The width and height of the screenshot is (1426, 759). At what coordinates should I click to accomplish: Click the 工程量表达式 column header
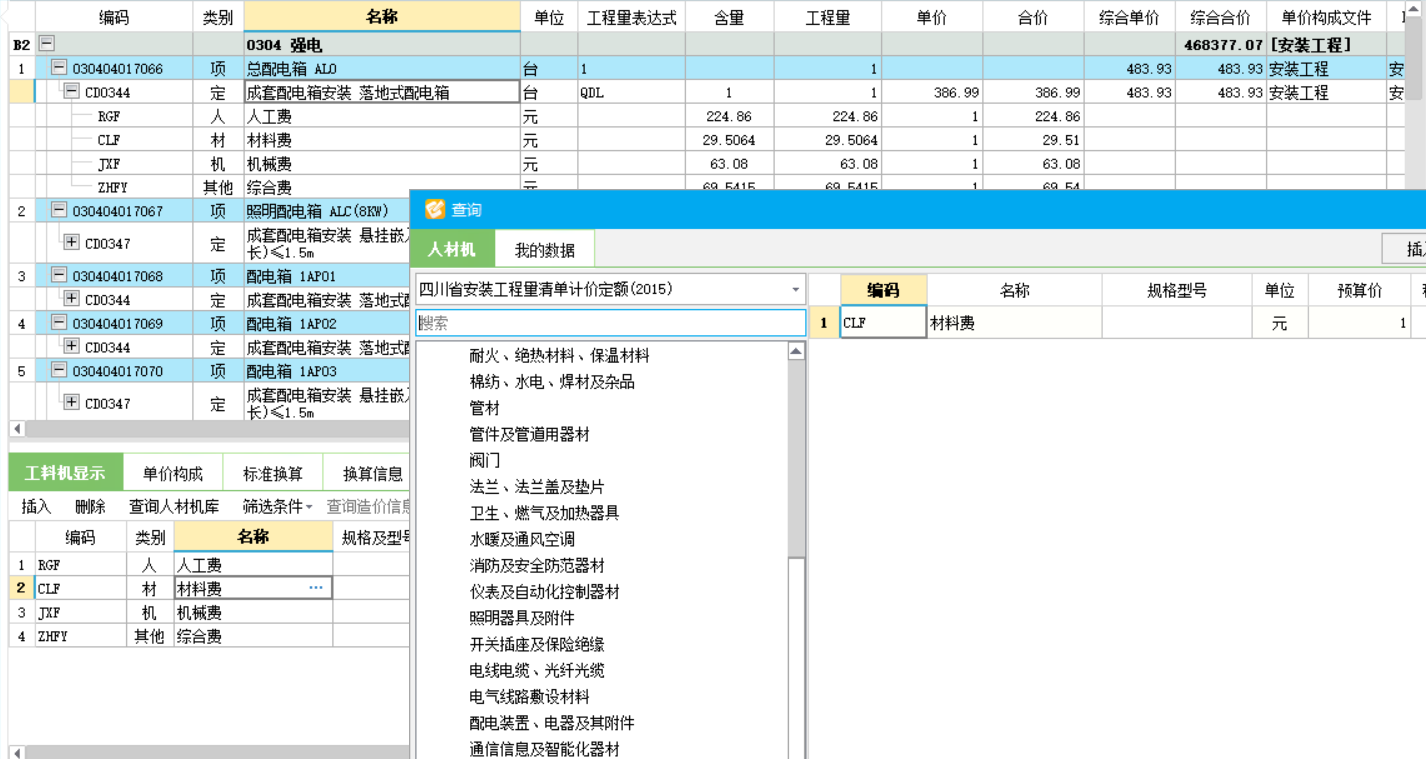pos(631,17)
